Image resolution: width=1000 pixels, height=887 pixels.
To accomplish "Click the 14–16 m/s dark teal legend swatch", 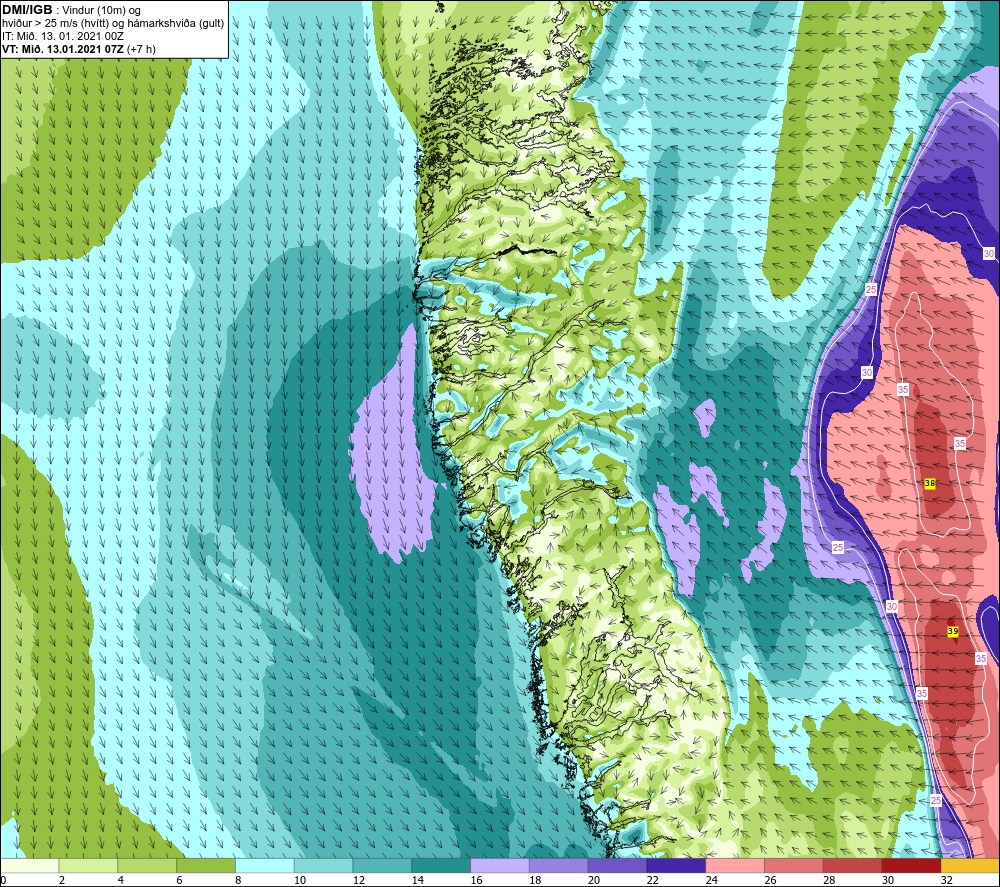I will pyautogui.click(x=441, y=865).
